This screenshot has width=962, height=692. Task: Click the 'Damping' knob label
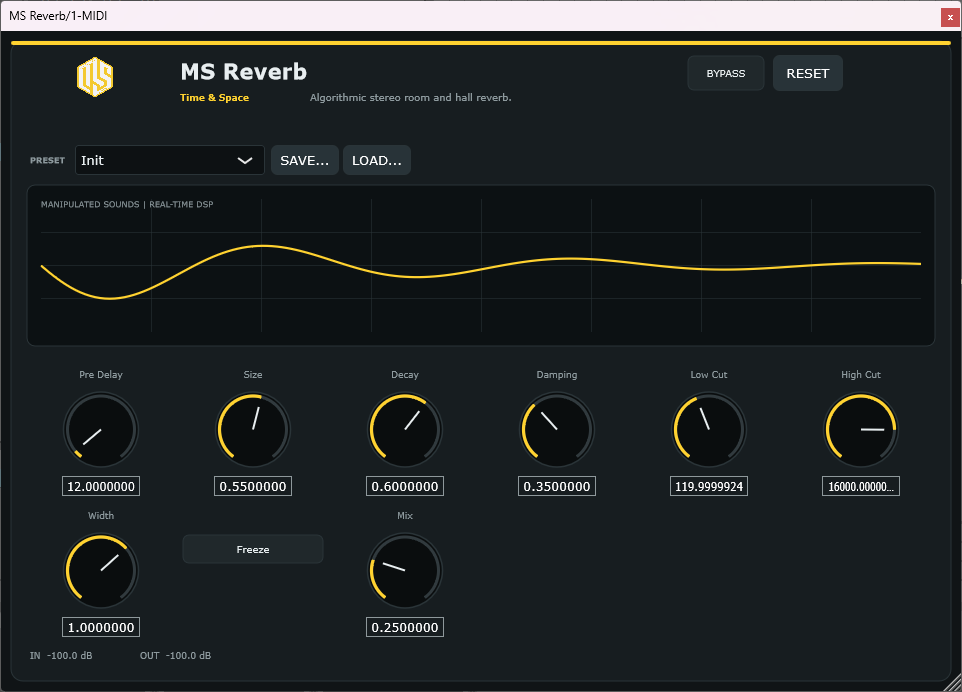point(557,374)
